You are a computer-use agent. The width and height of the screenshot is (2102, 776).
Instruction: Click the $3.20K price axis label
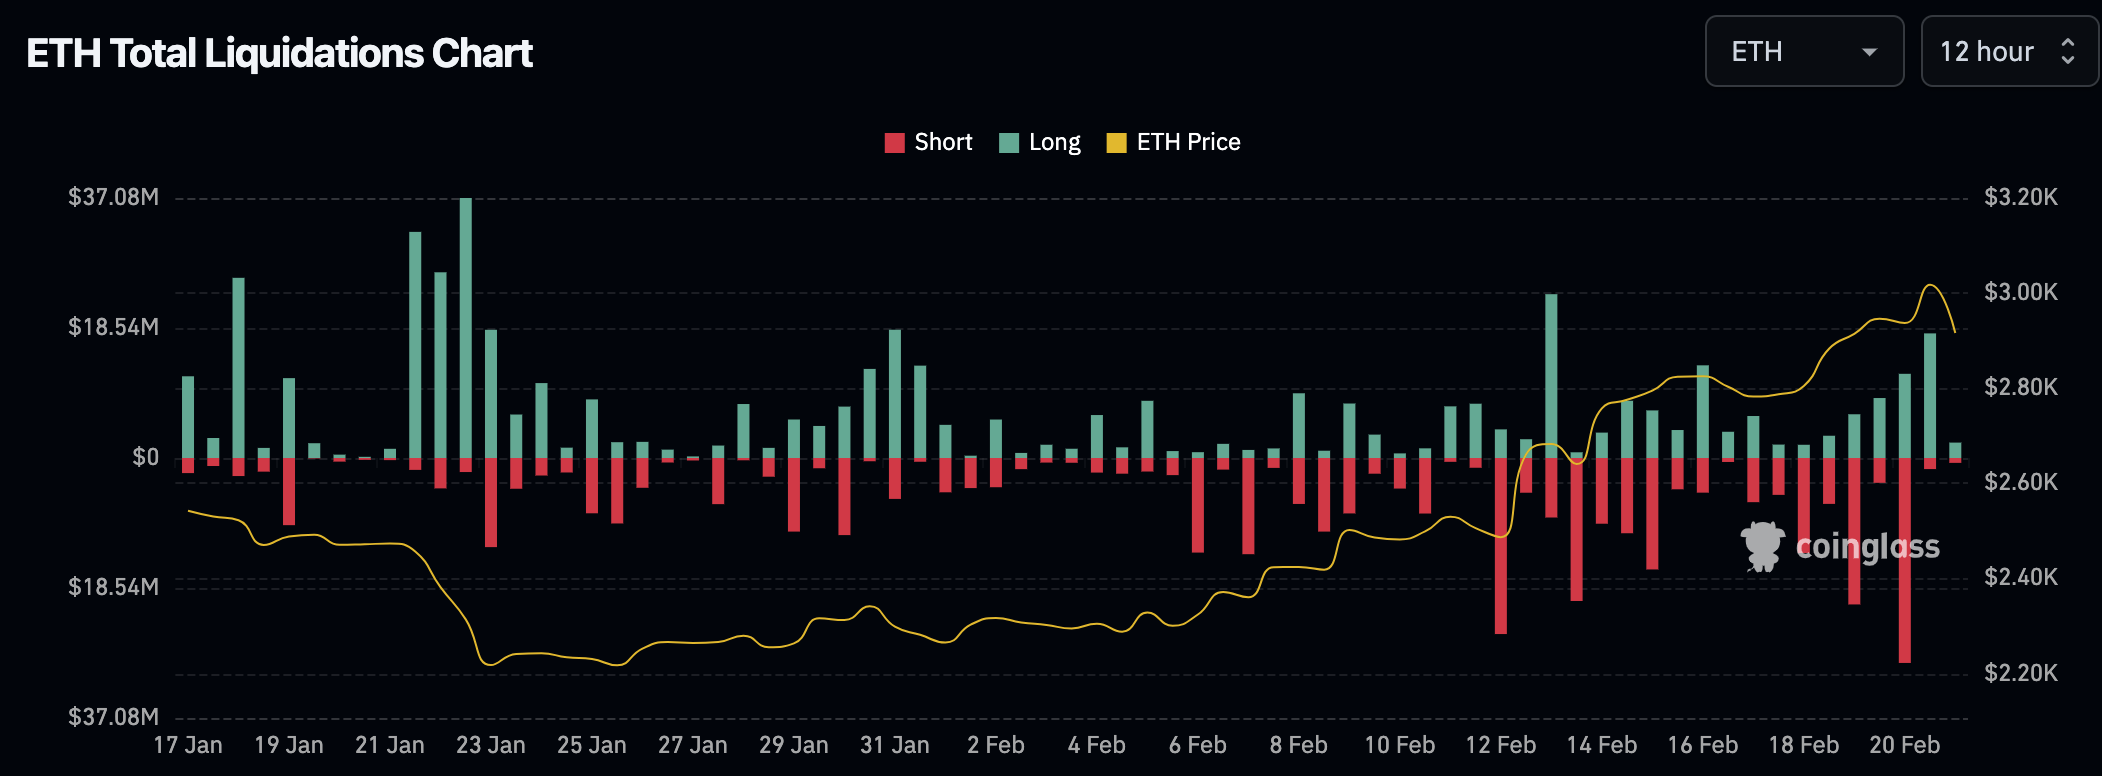pyautogui.click(x=2020, y=197)
